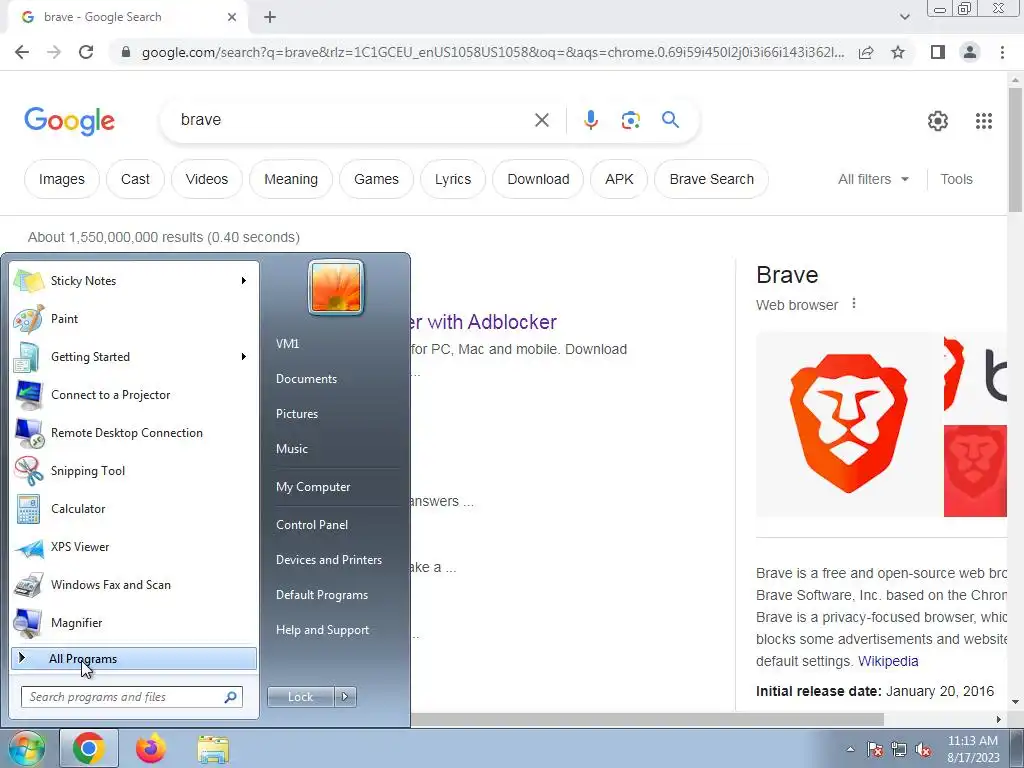
Task: Click the magnifier search button
Action: click(670, 120)
